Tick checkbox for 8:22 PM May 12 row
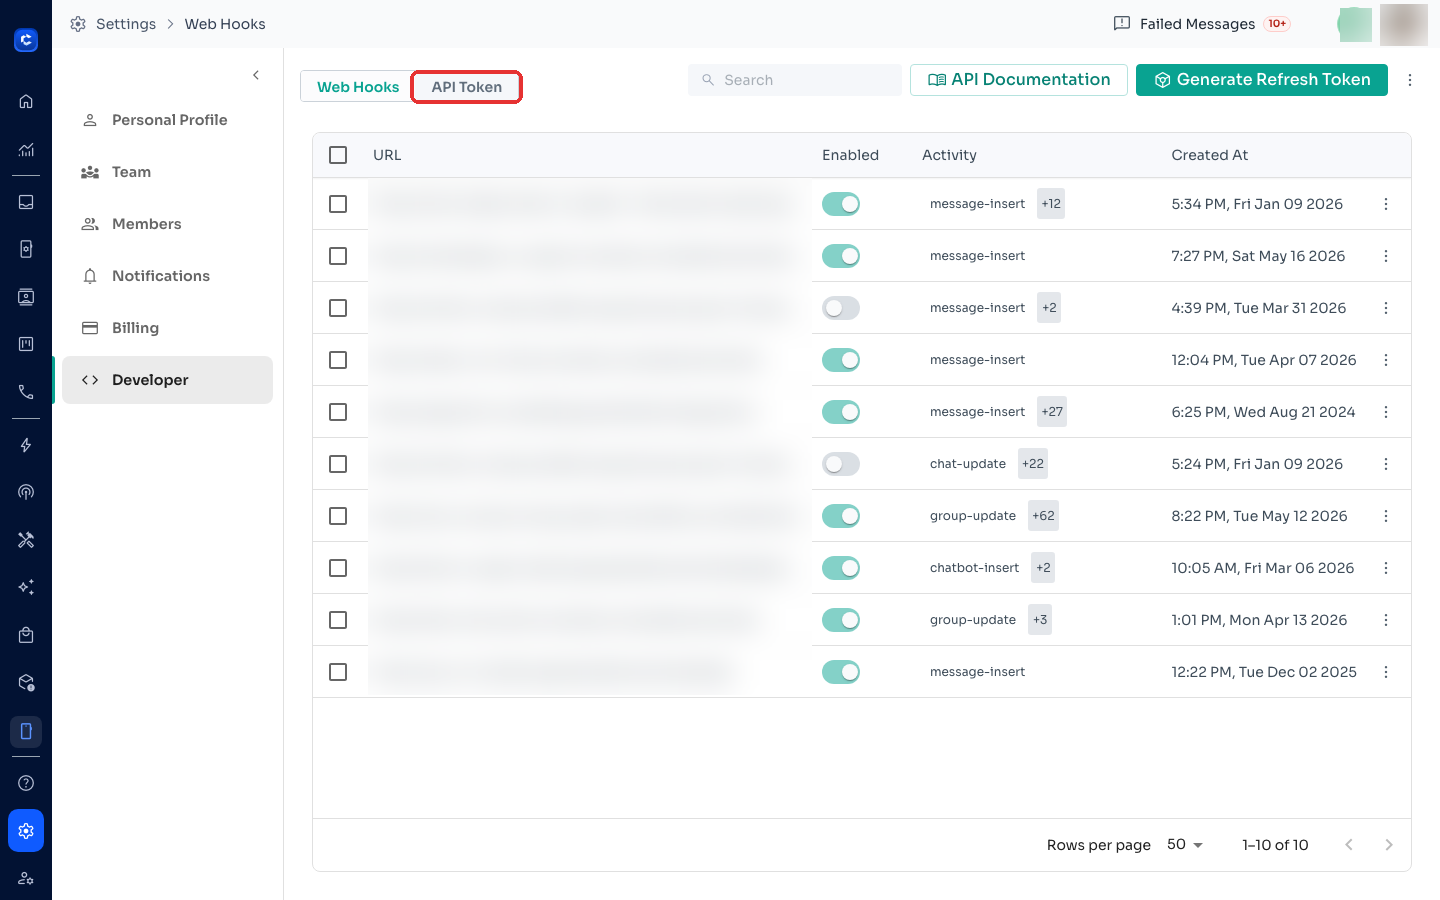Screen dimensions: 1440x900 point(338,516)
